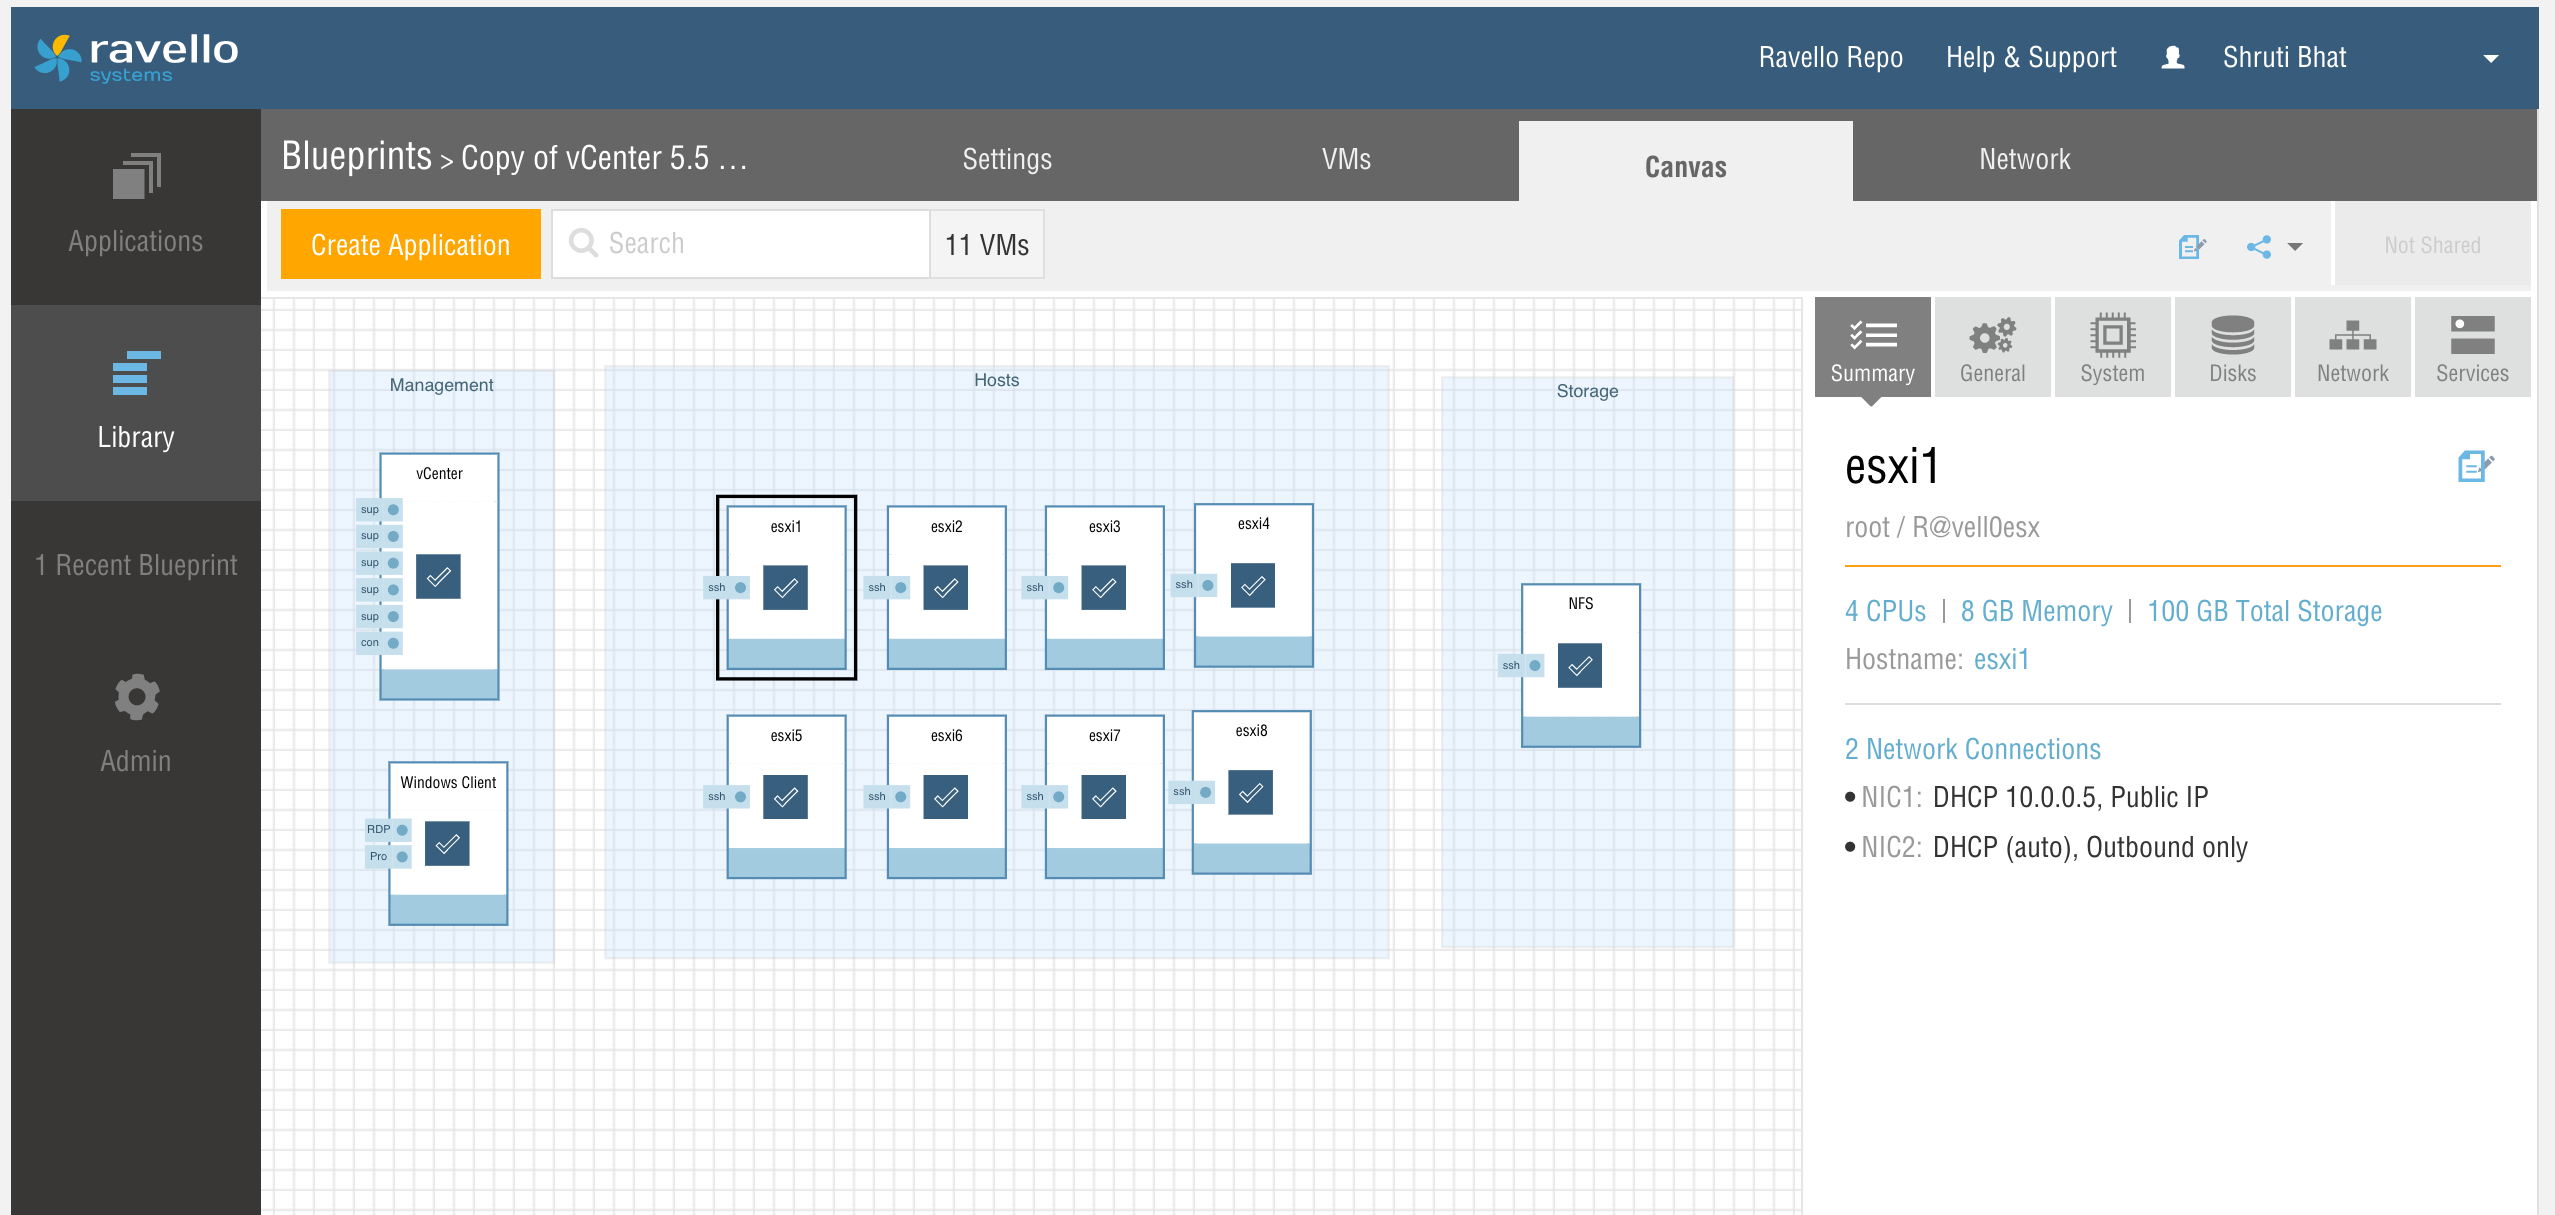Image resolution: width=2555 pixels, height=1215 pixels.
Task: Switch to the Settings tab
Action: pos(1006,160)
